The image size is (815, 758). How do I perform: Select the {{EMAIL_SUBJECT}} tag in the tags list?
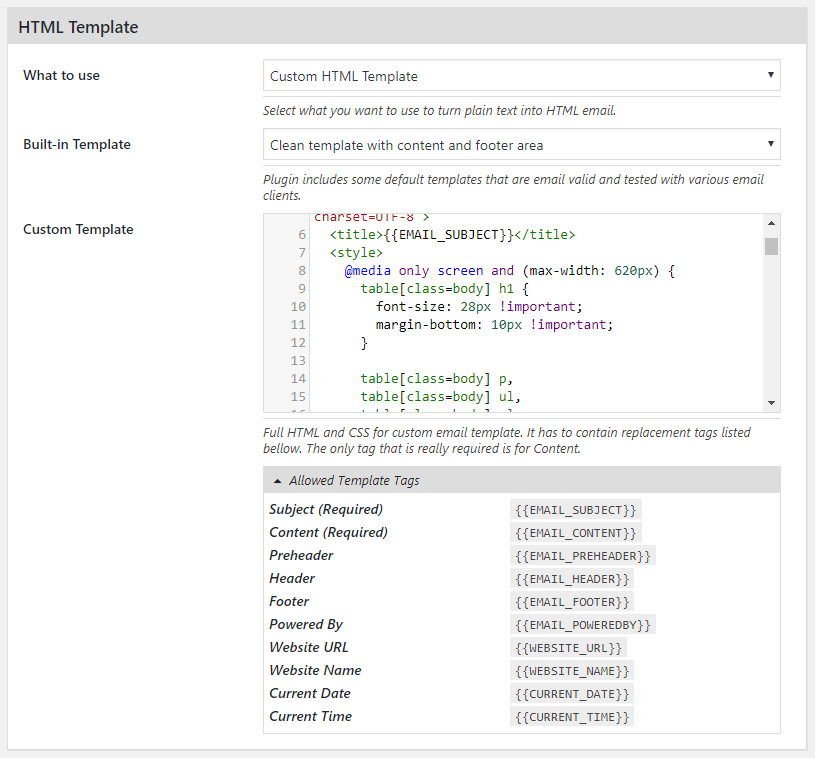pyautogui.click(x=575, y=510)
